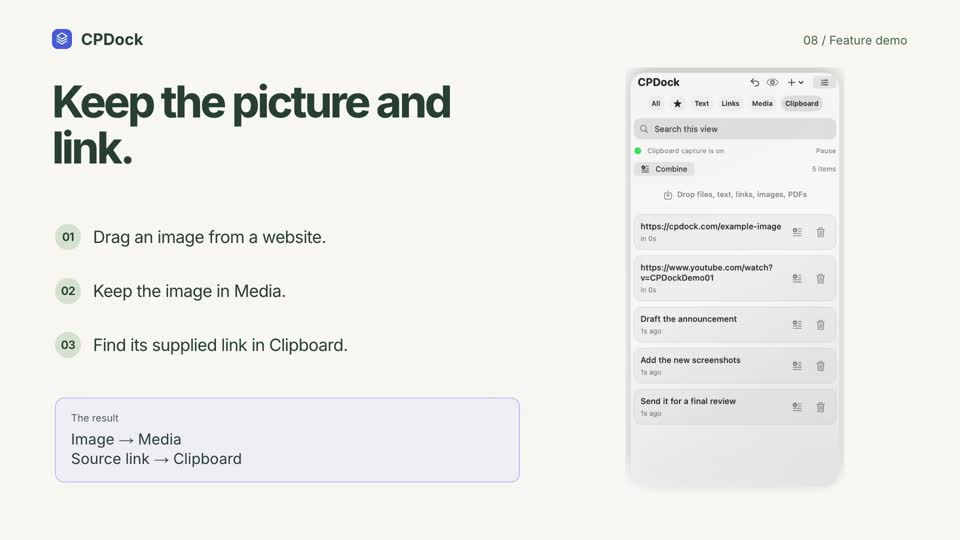Click the Clipboard capture is on status text
Screen dimensions: 960x540
[685, 151]
